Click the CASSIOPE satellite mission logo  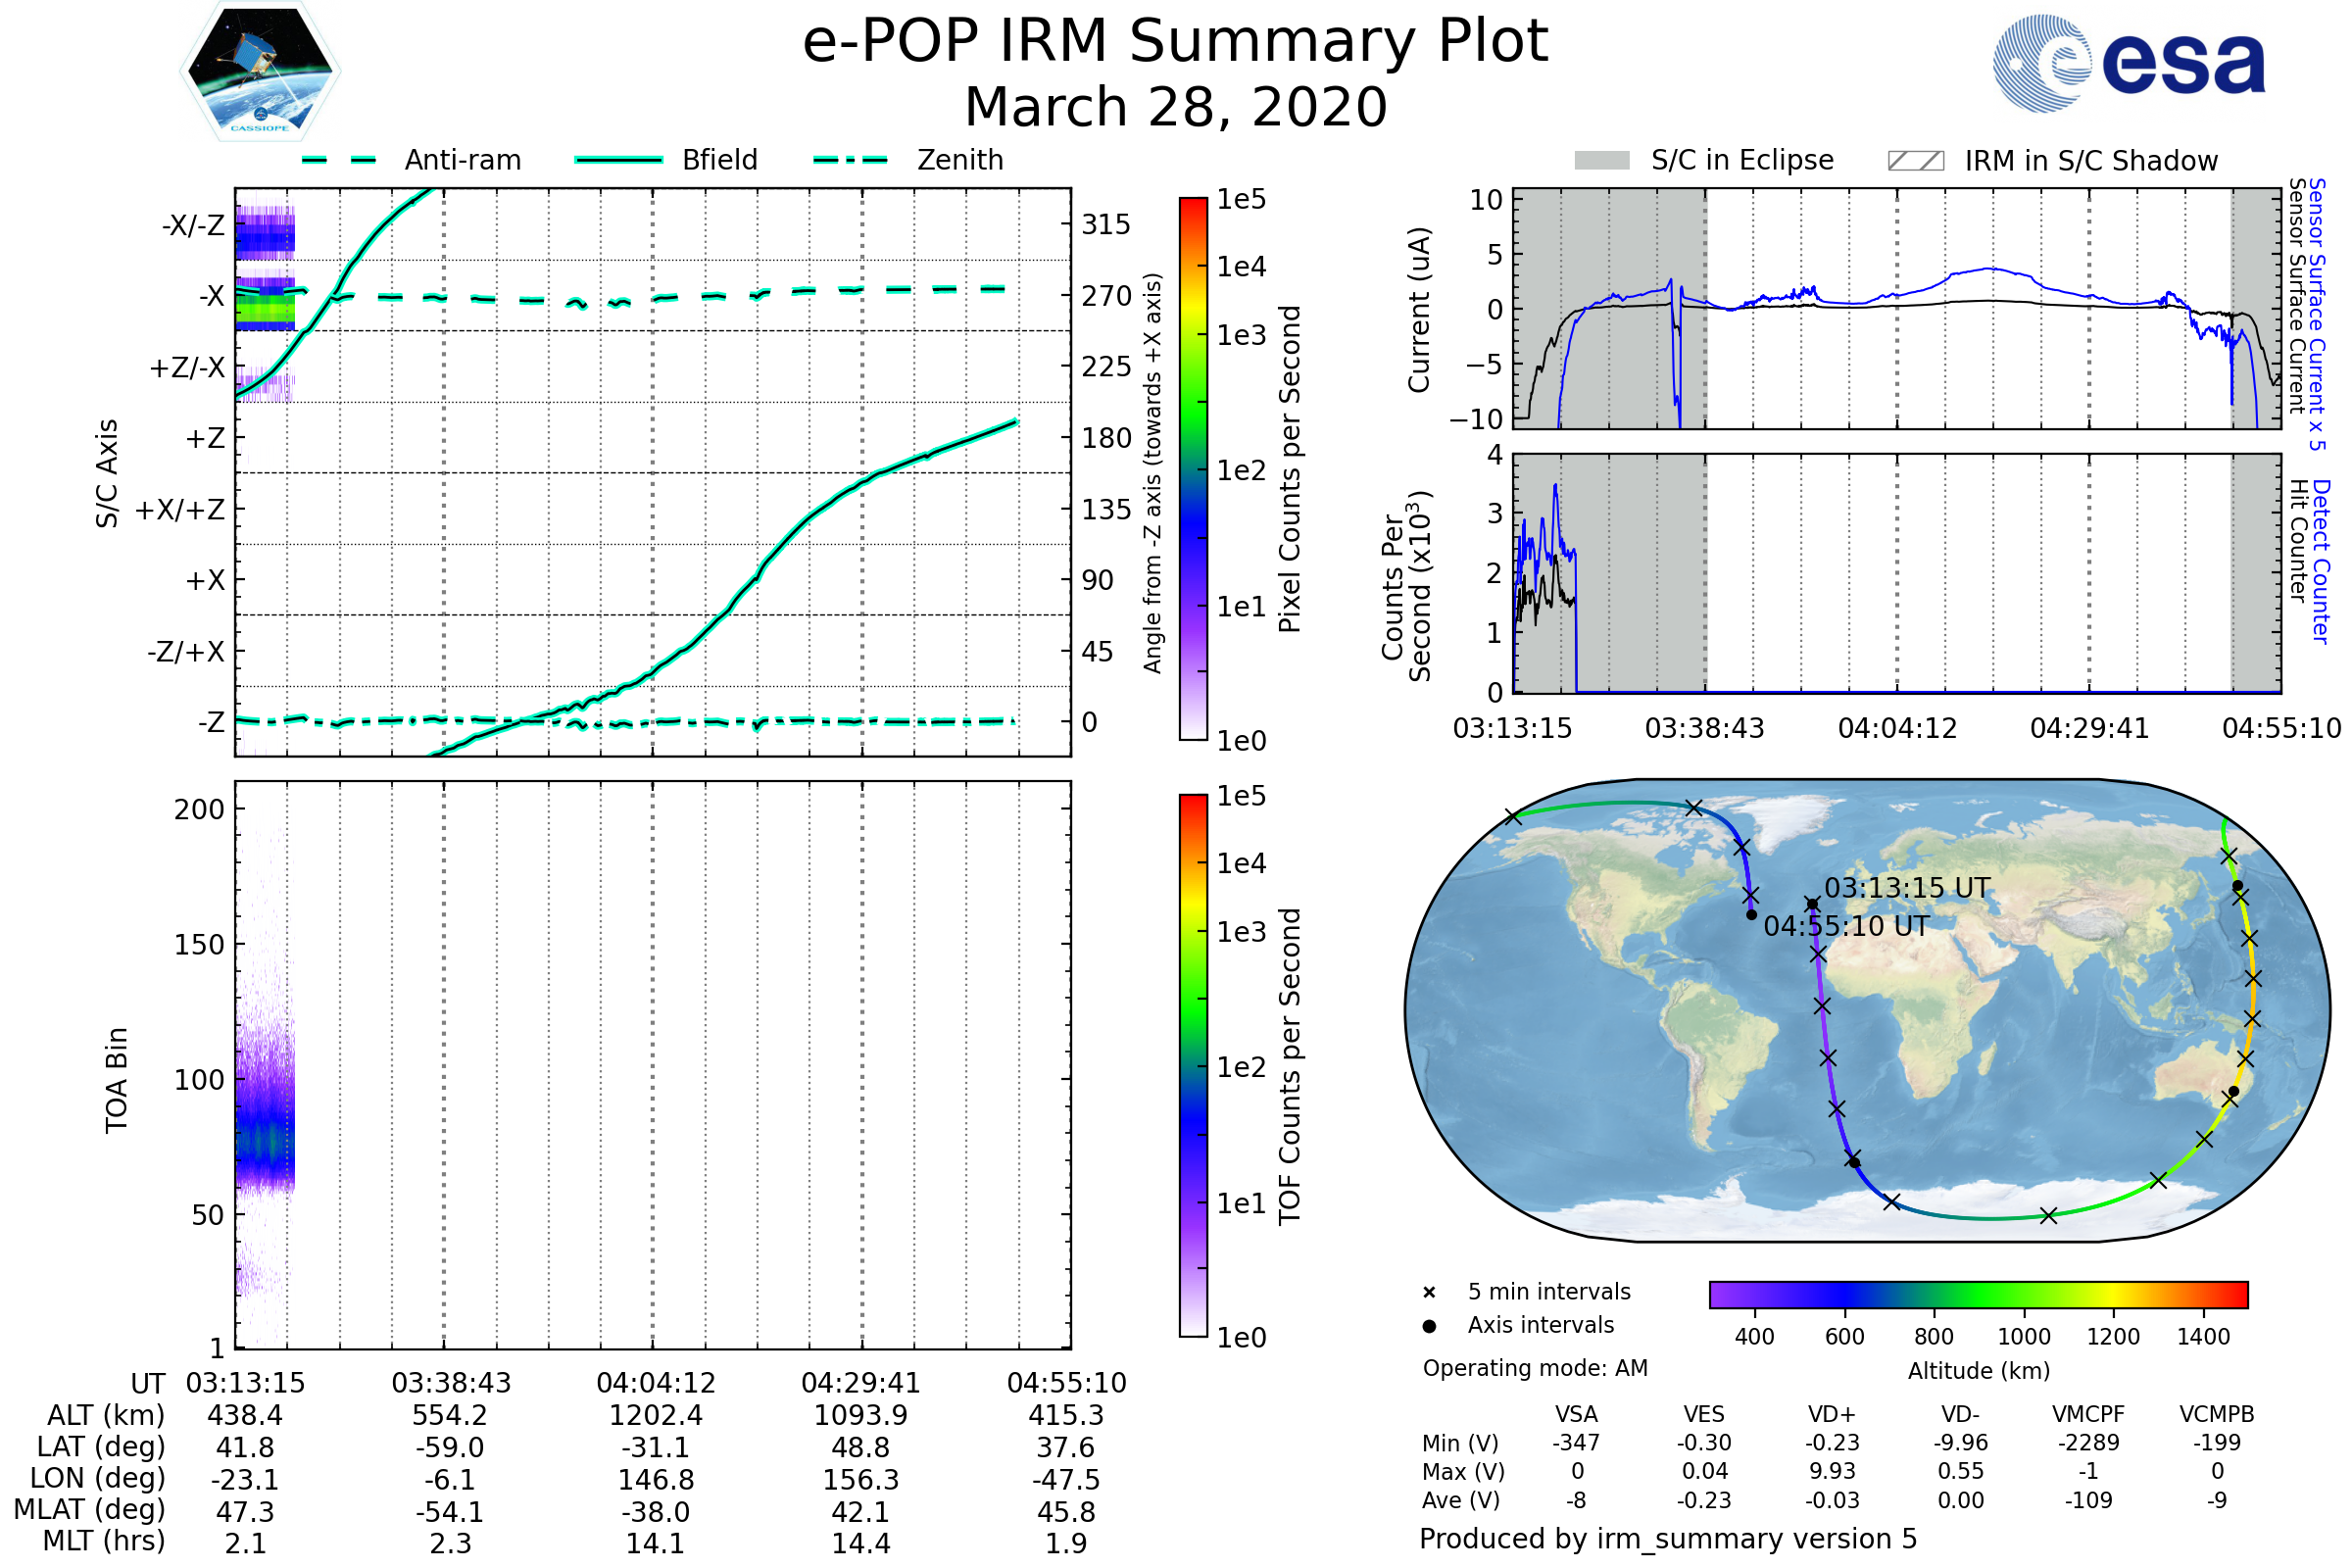coord(260,72)
